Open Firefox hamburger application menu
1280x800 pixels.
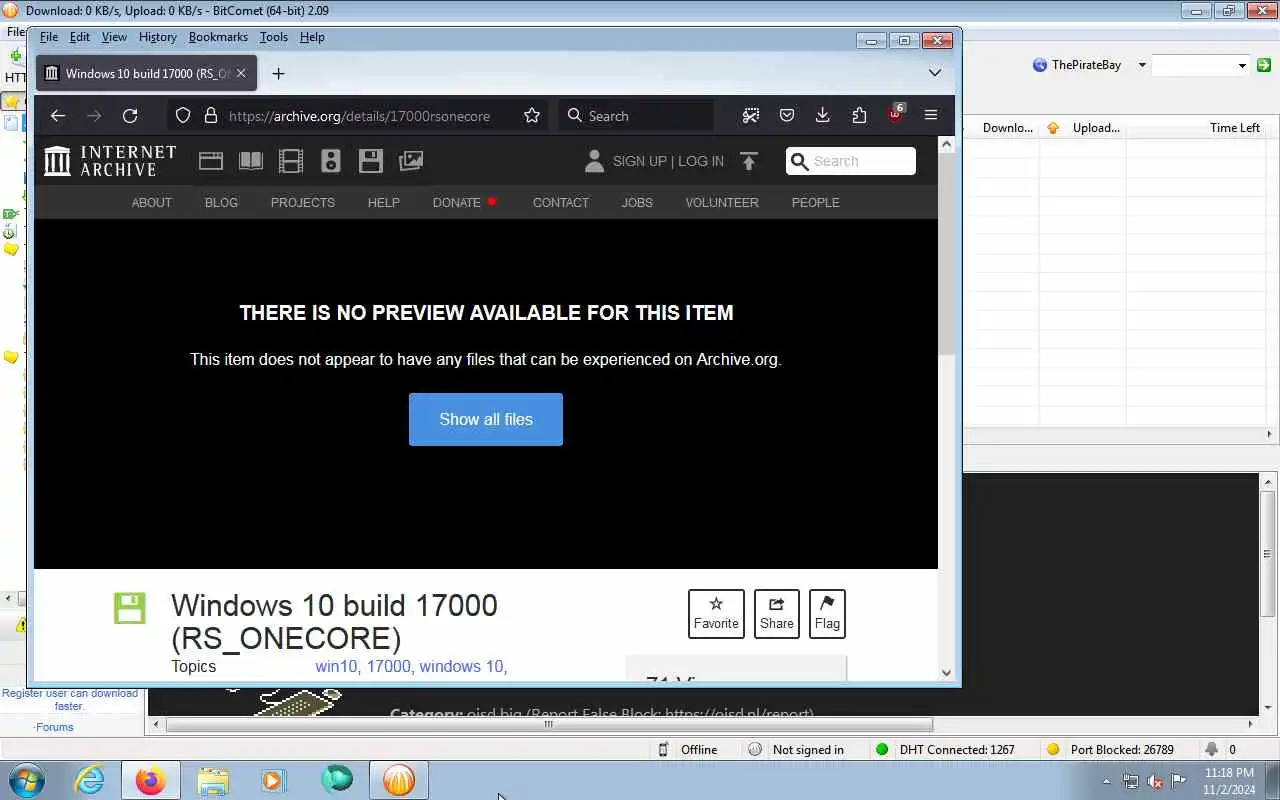931,116
